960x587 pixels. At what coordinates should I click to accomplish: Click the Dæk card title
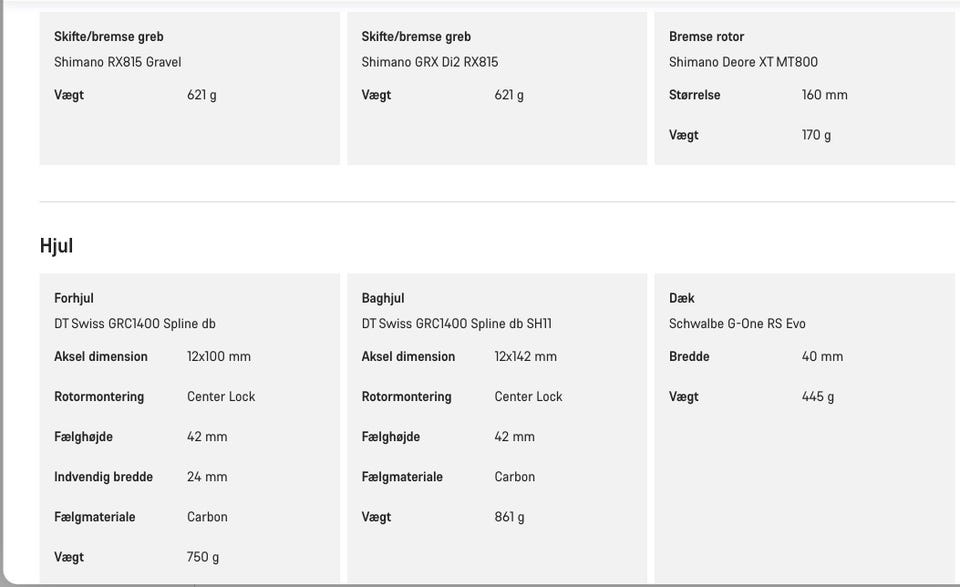coord(681,298)
